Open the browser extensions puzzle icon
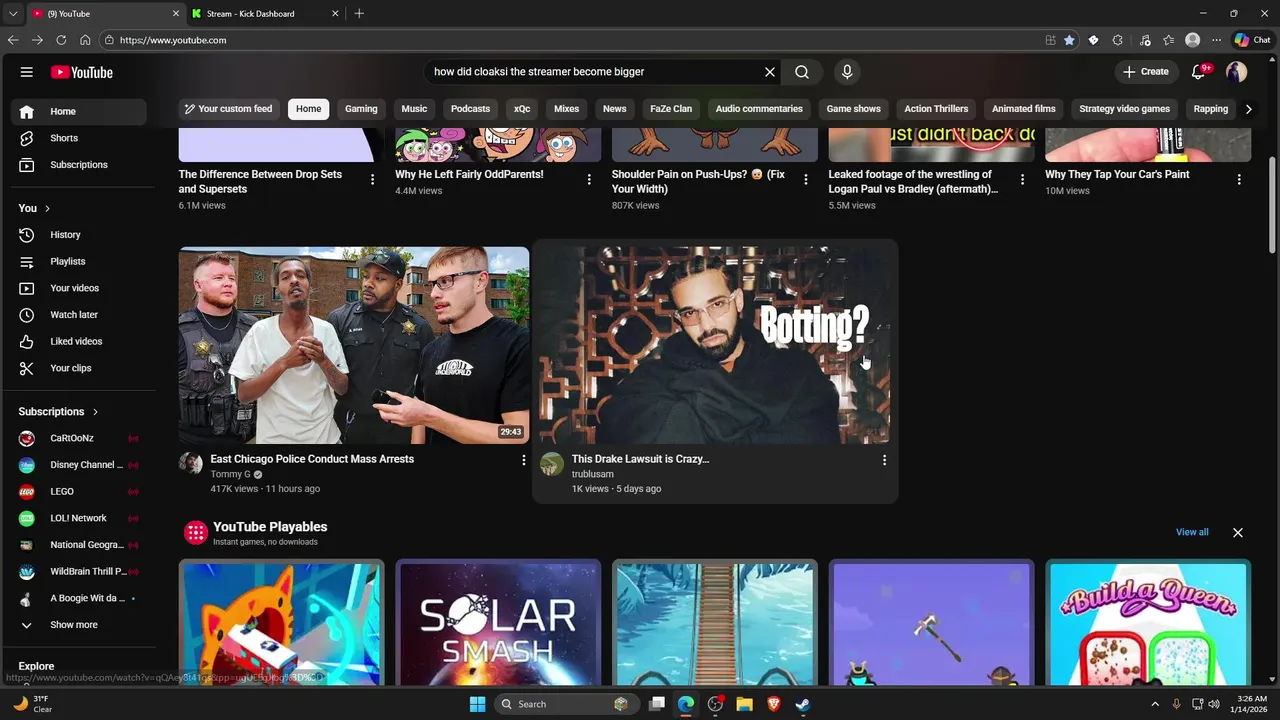This screenshot has width=1280, height=720. click(x=1118, y=40)
